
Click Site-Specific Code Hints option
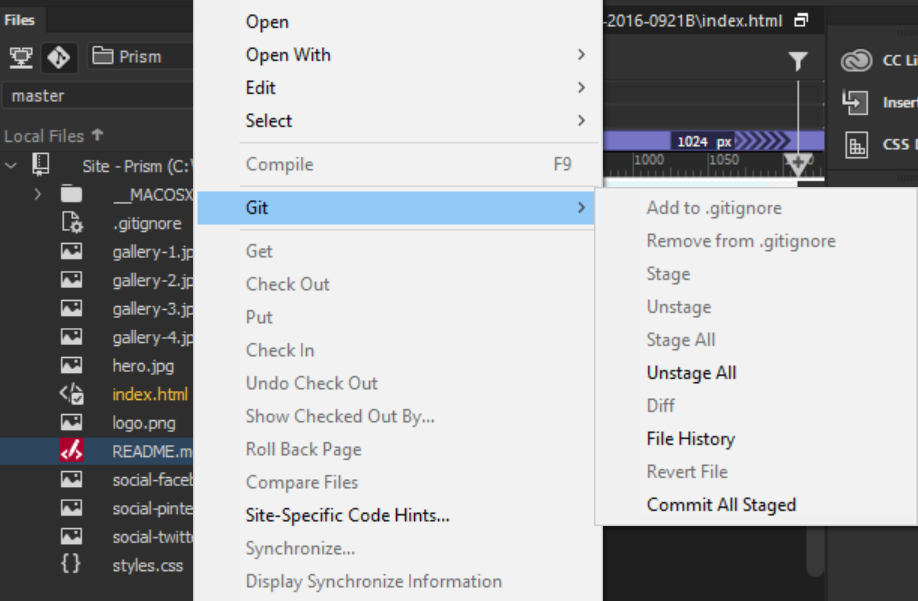click(347, 515)
